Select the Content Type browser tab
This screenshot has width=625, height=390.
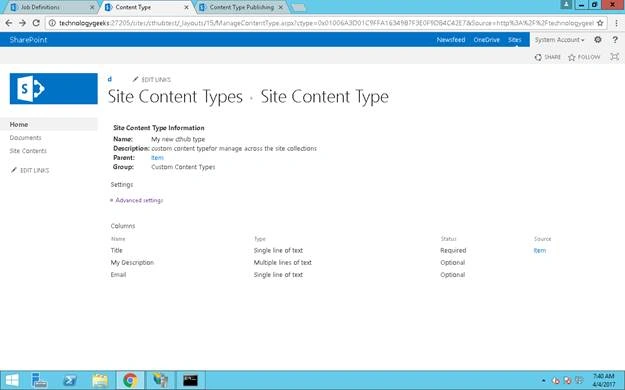(146, 7)
